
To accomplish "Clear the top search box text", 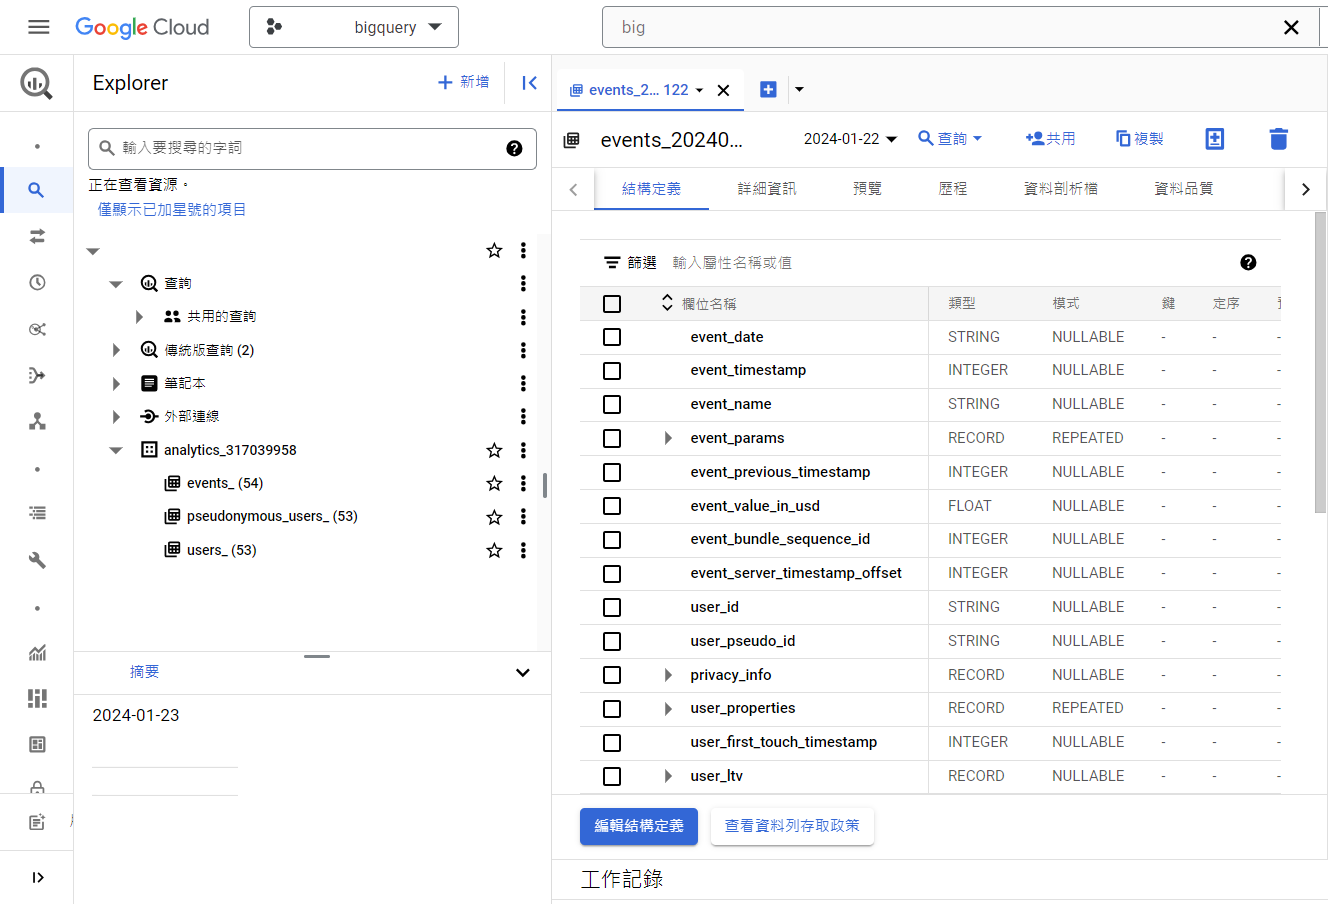I will point(1291,27).
